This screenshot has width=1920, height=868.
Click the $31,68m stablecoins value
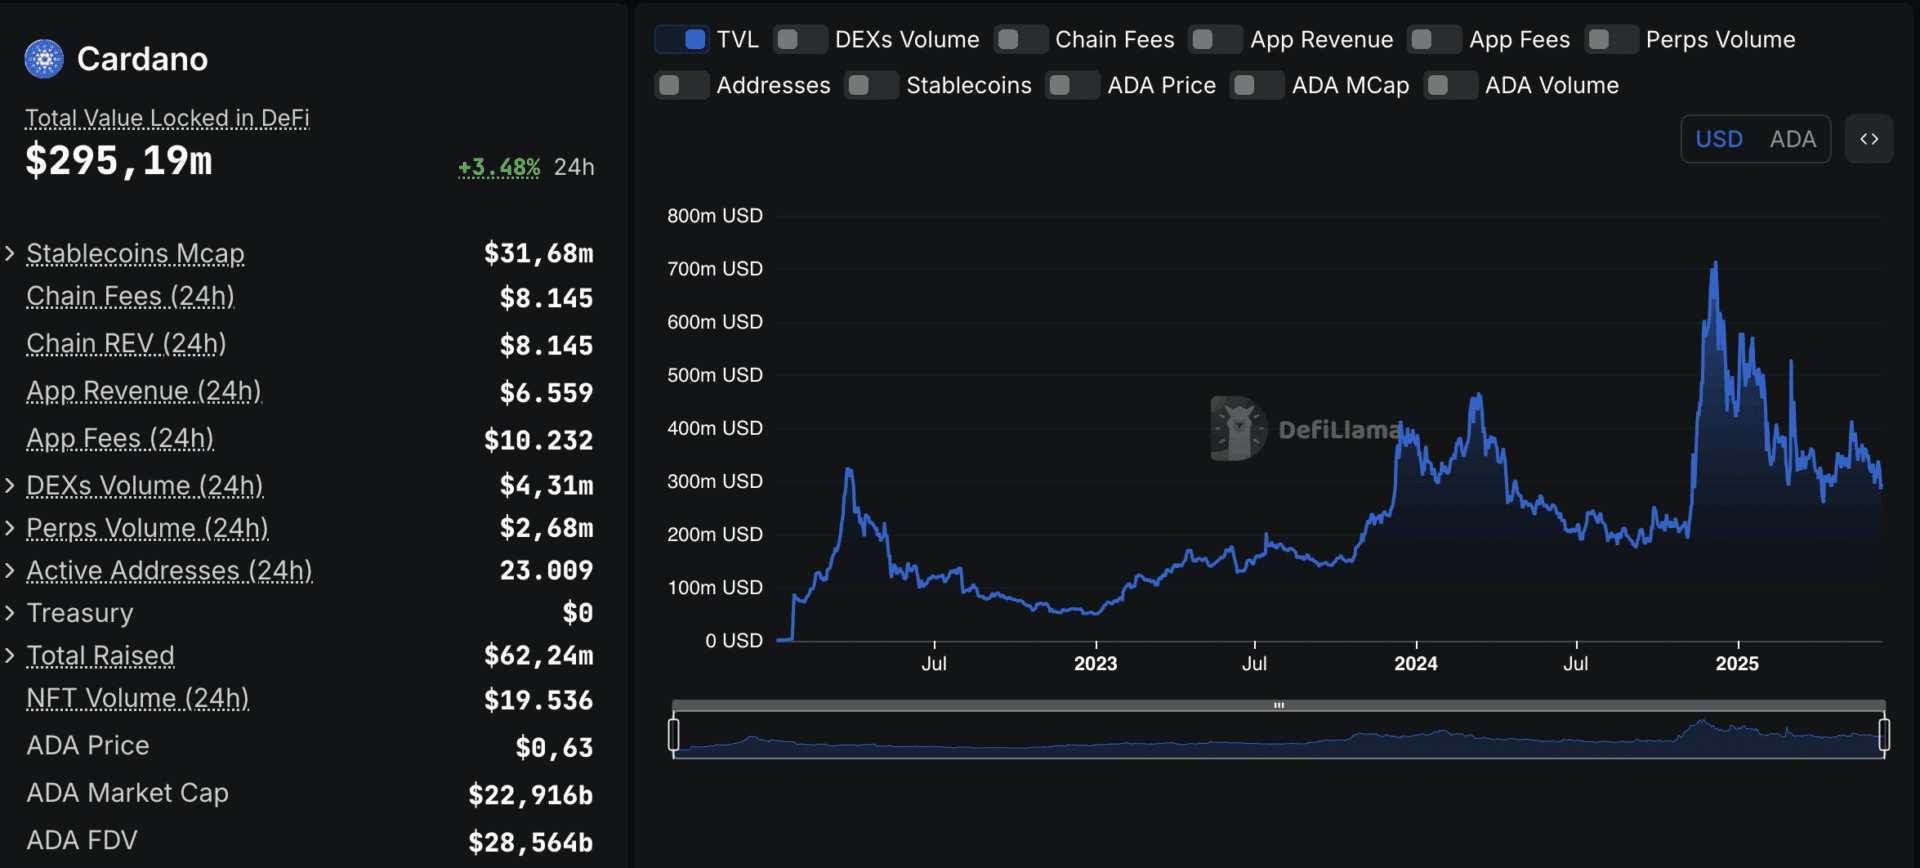click(539, 253)
